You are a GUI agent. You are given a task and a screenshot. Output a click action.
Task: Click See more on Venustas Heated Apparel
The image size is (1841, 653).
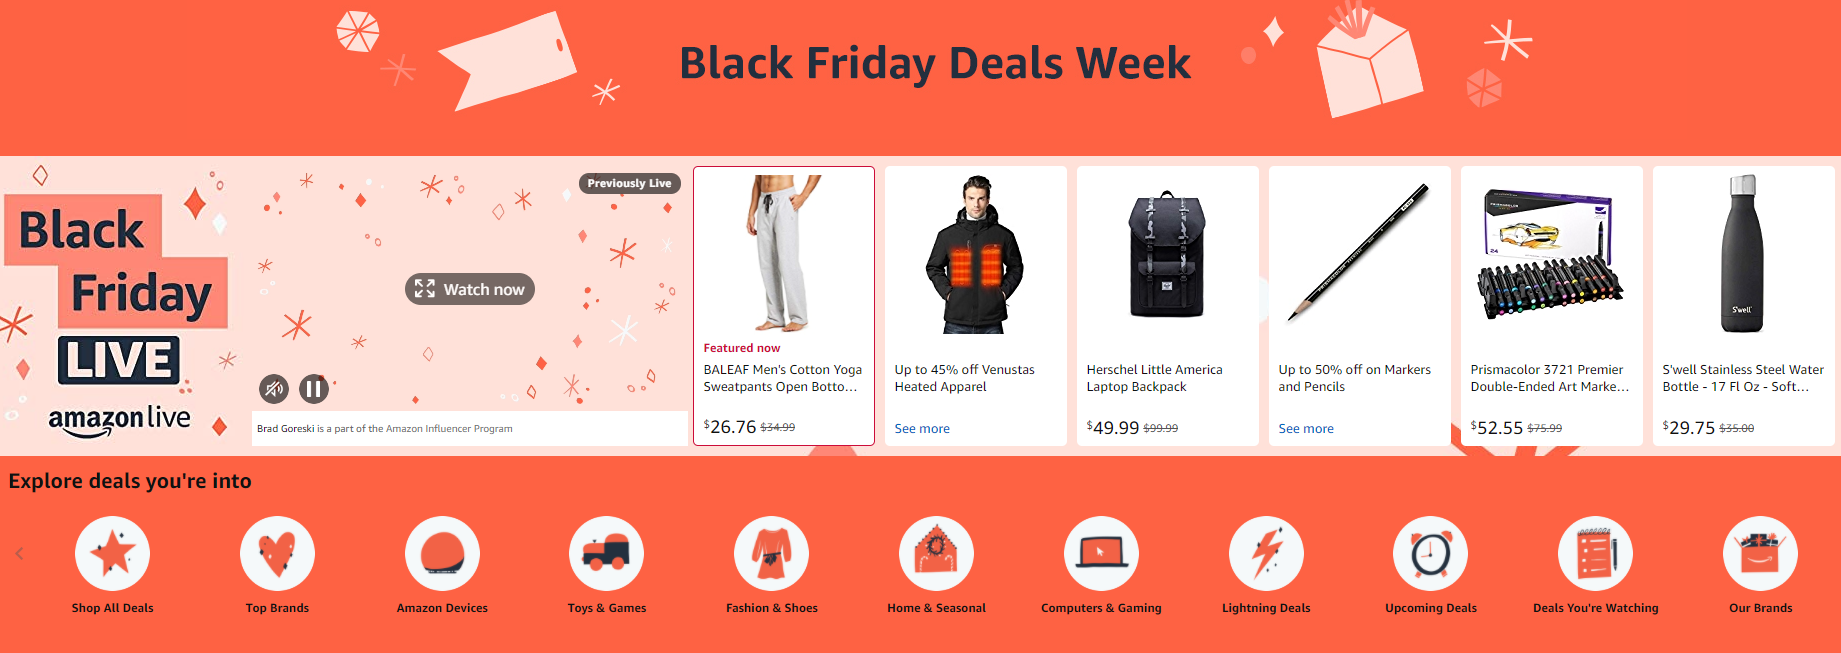(921, 428)
